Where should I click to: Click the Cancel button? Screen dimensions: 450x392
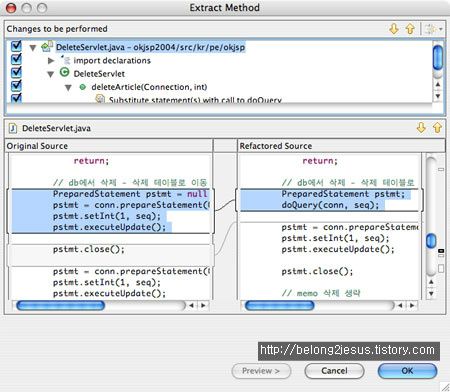click(334, 371)
